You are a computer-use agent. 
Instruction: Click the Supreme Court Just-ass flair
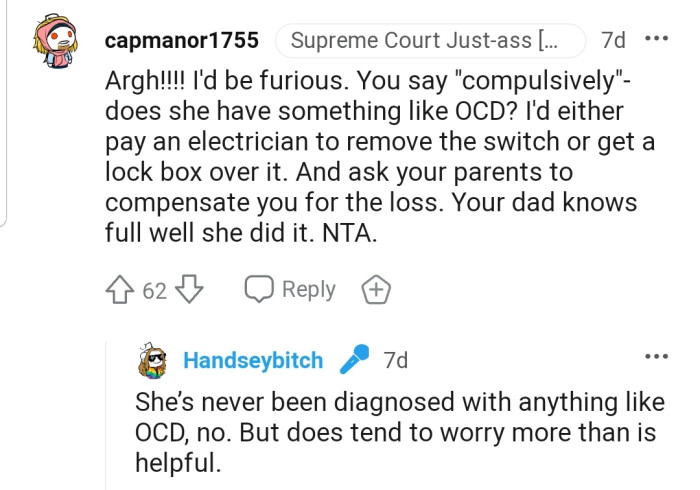[426, 42]
